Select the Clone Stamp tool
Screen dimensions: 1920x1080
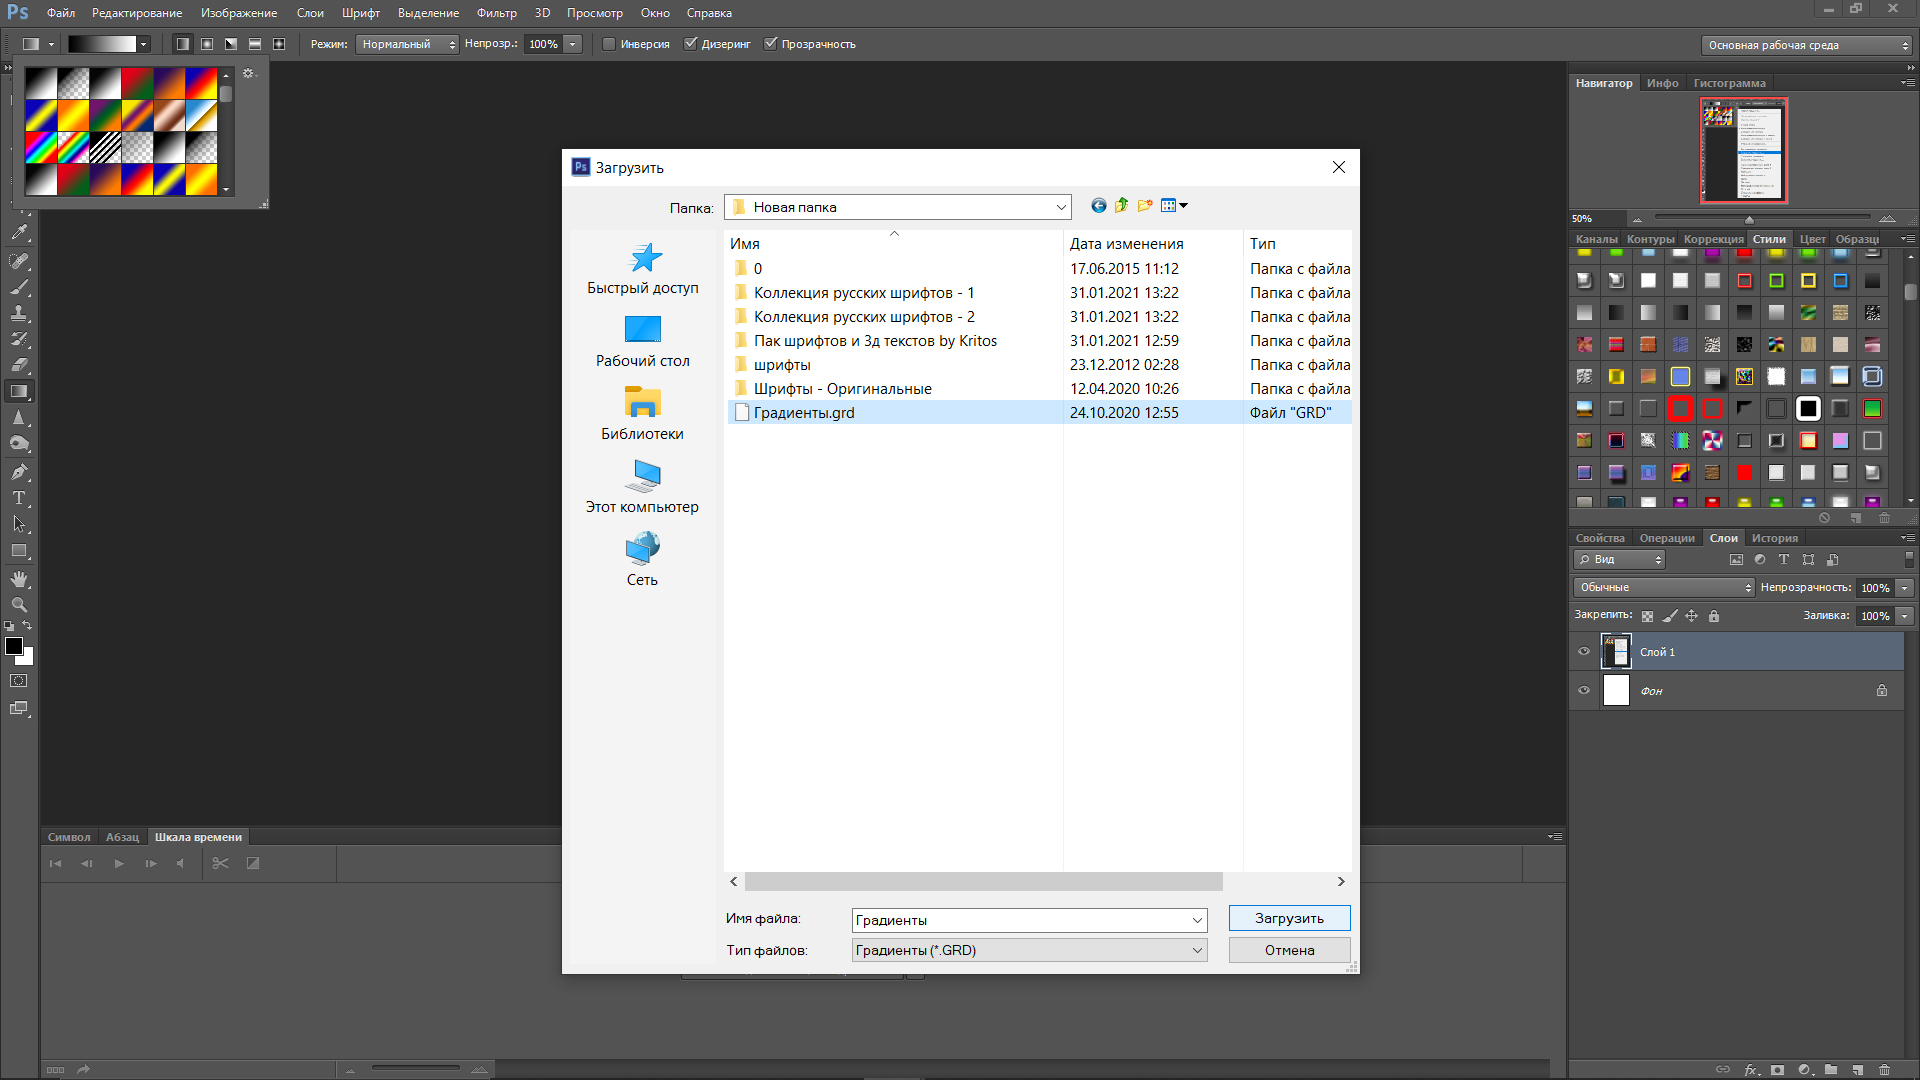(19, 313)
